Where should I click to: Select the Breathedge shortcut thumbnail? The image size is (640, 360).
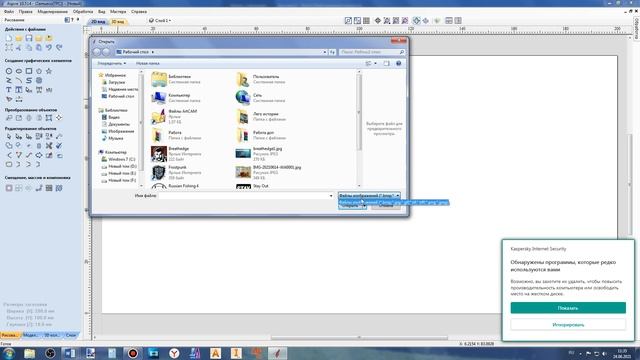159,154
